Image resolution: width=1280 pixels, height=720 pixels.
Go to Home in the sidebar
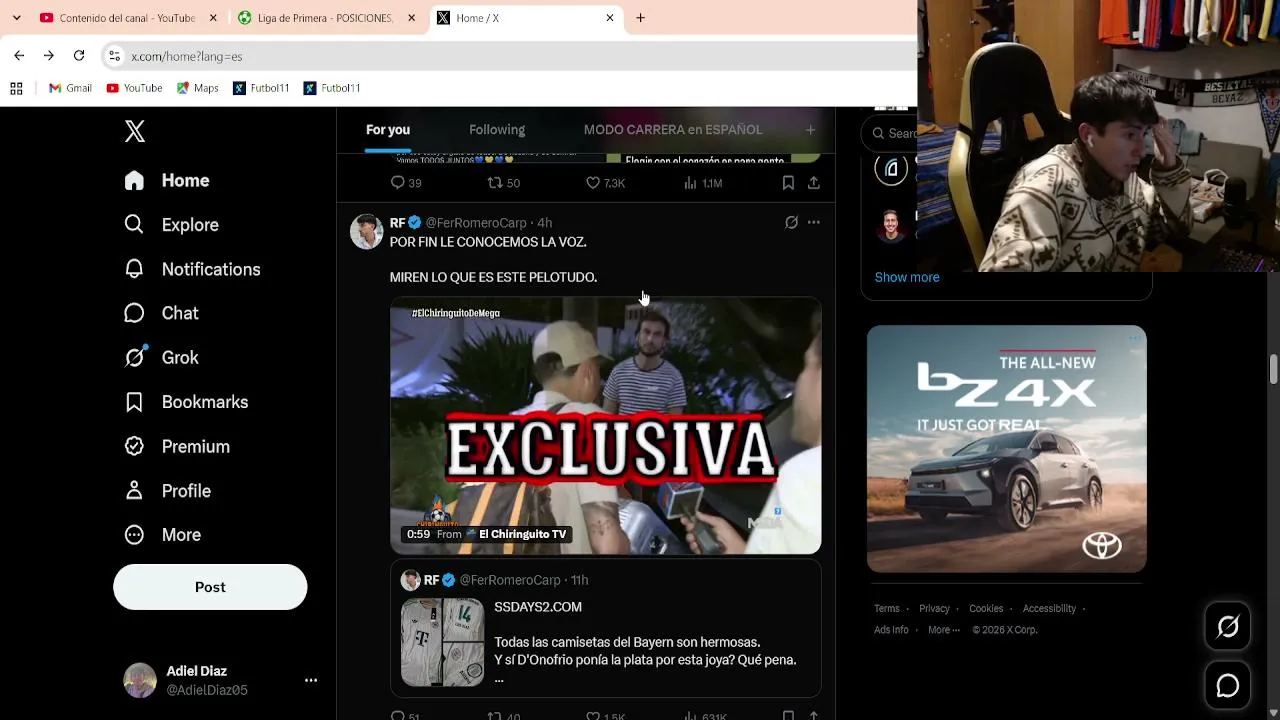(167, 181)
